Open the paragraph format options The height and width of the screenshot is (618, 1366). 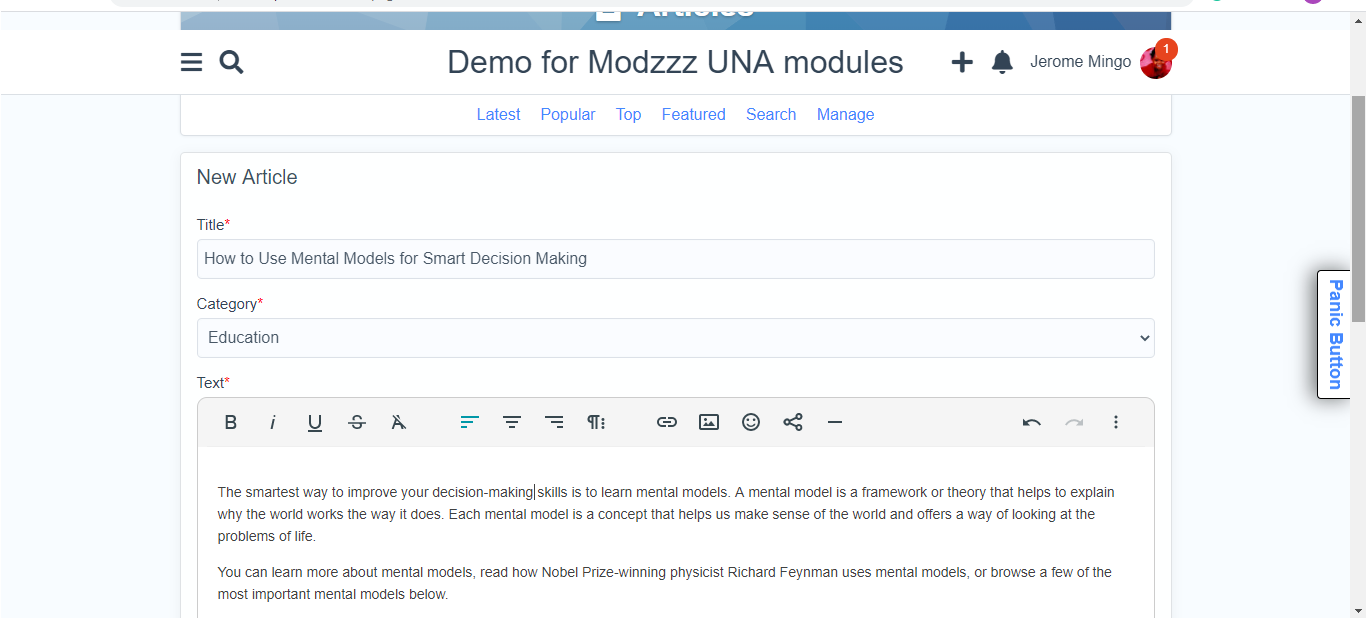(596, 422)
